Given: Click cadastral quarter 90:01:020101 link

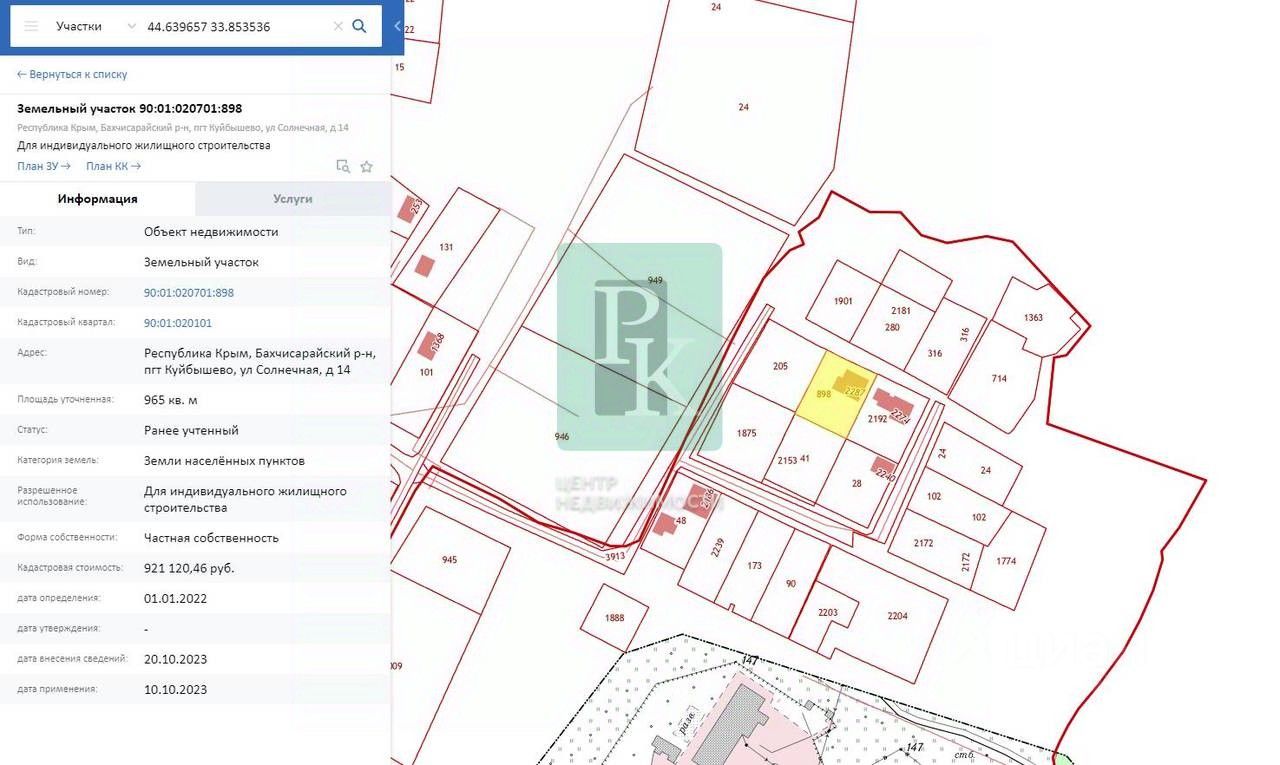Looking at the screenshot, I should [x=178, y=323].
